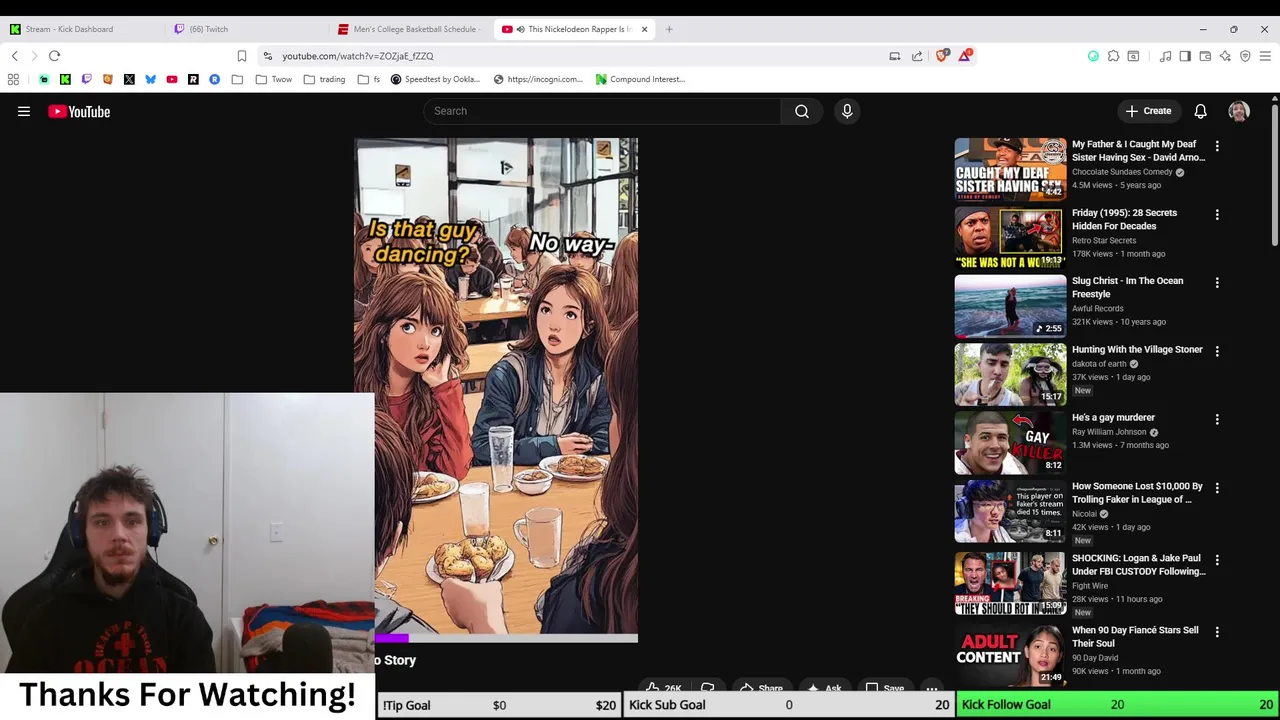1280x720 pixels.
Task: Open the X (Twitter) bookmark
Action: click(129, 79)
